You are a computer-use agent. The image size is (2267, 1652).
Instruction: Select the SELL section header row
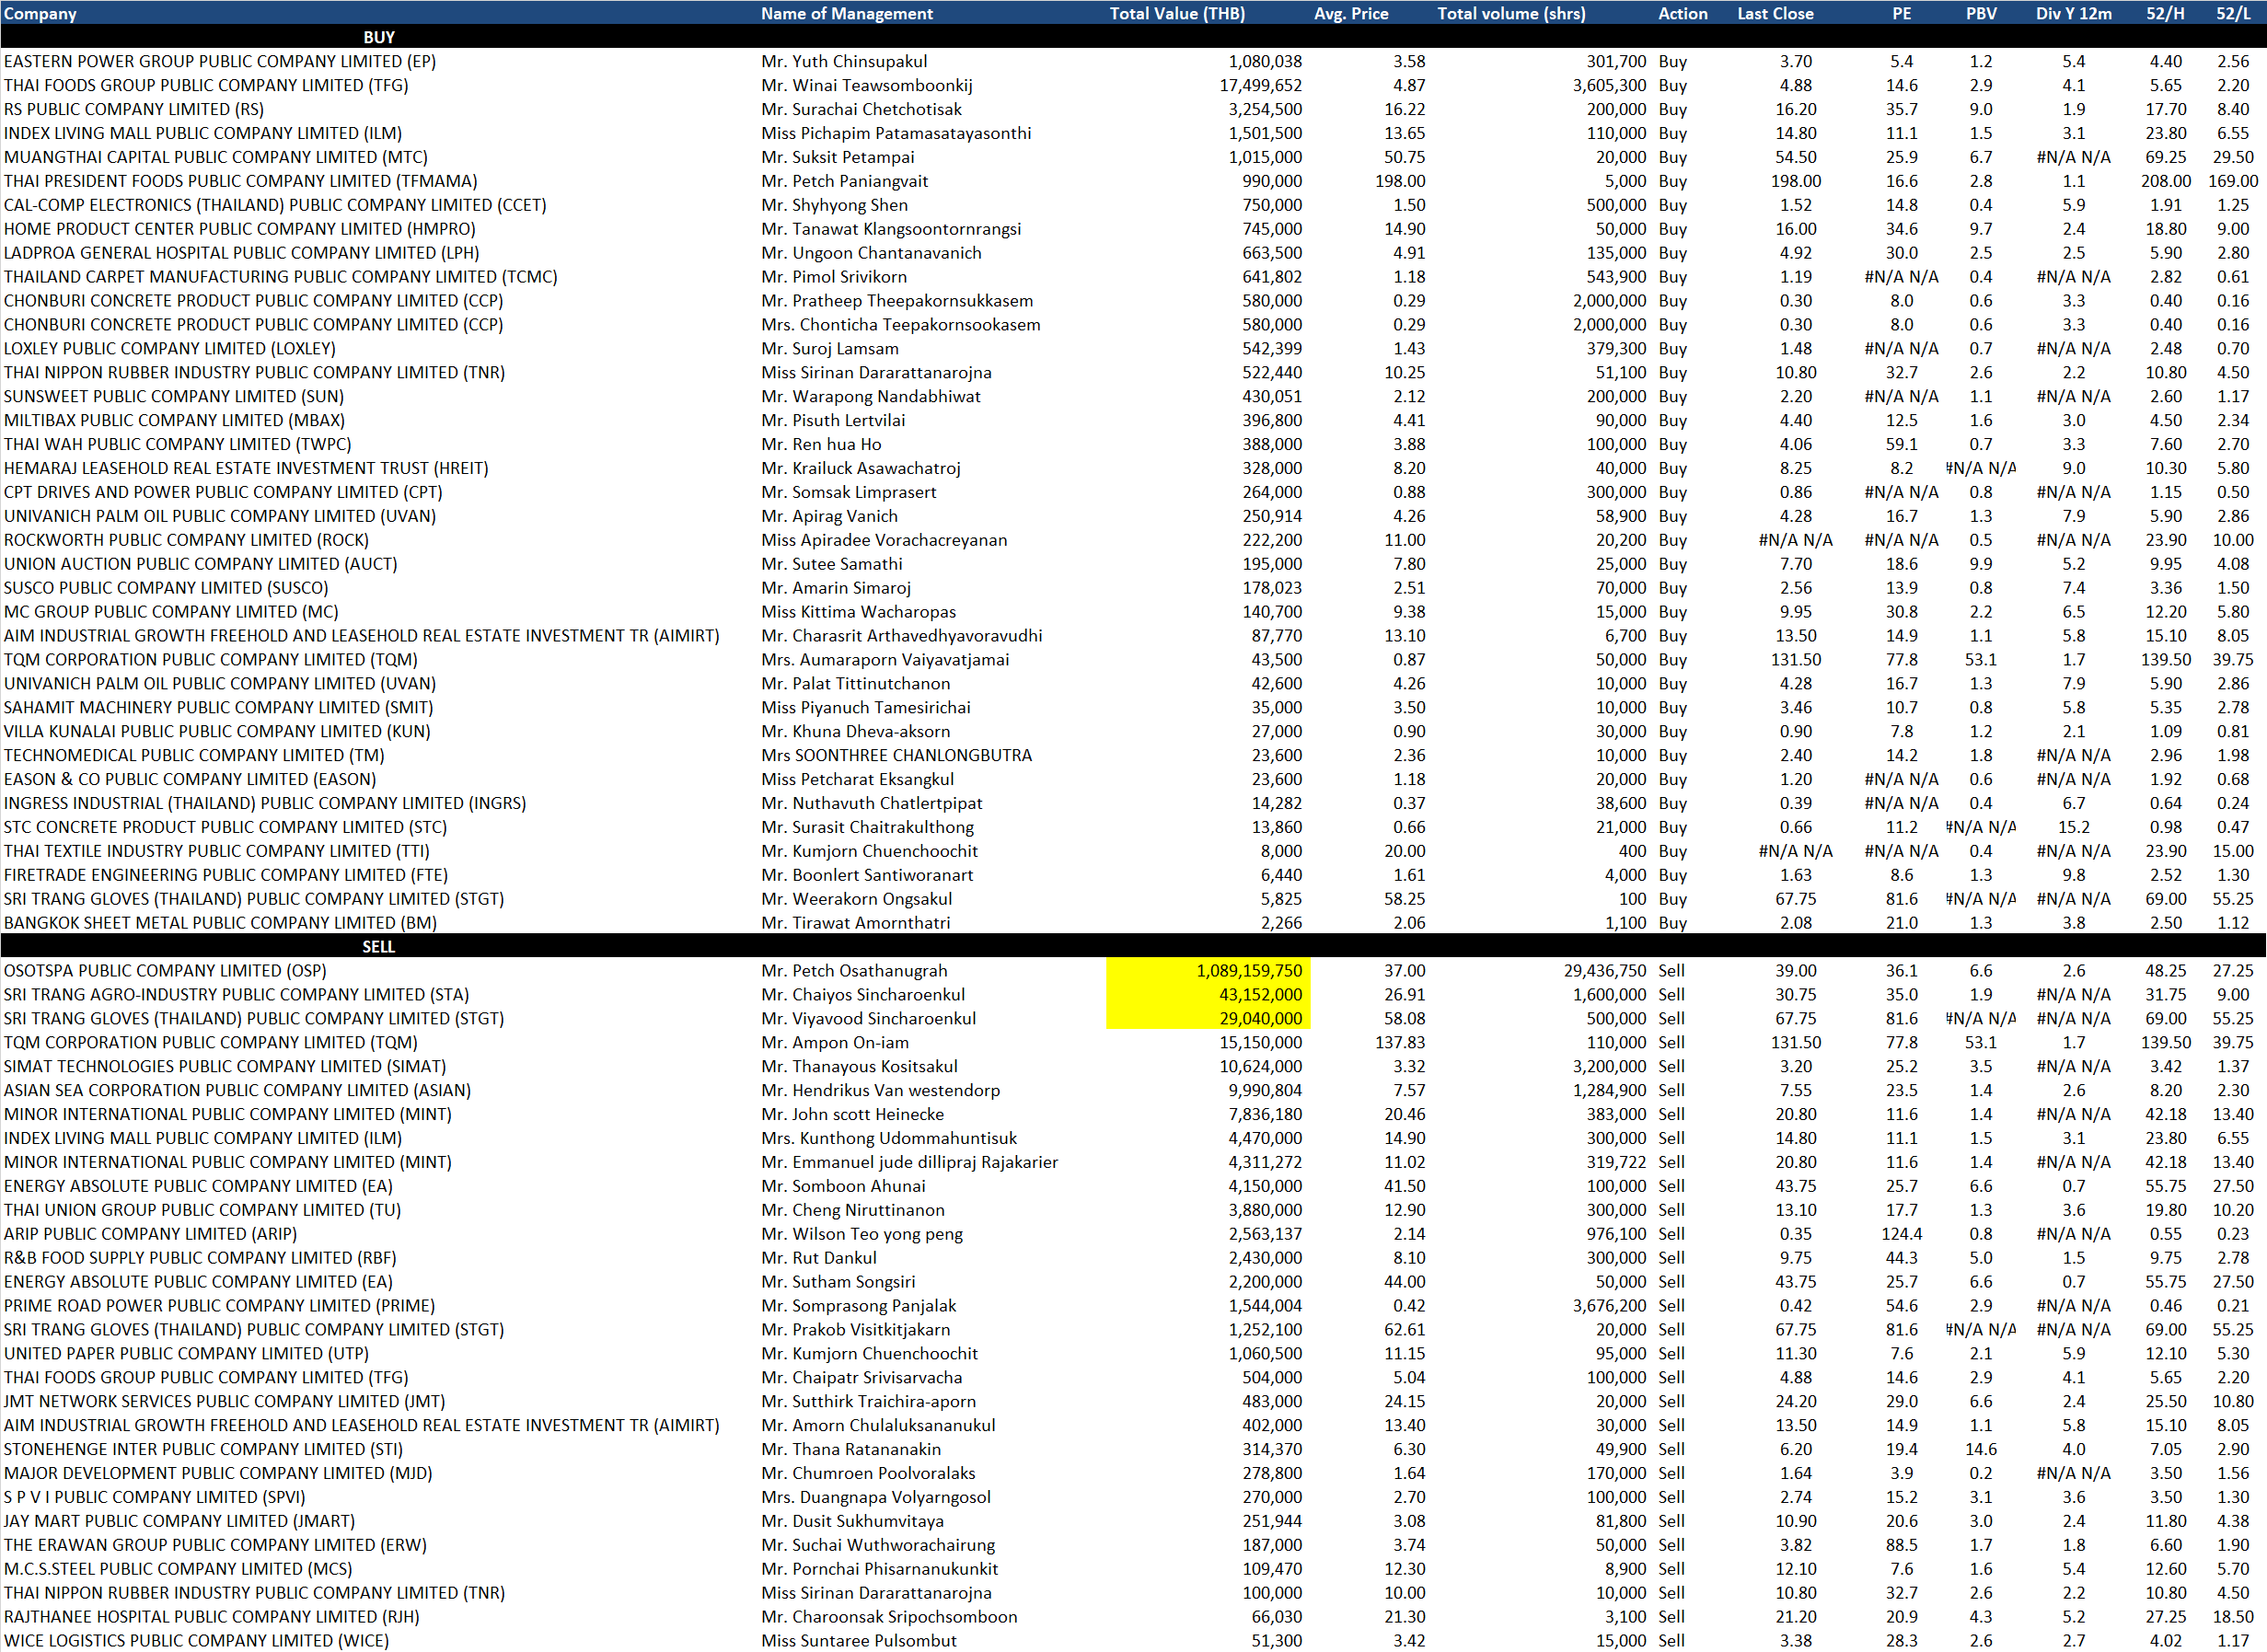378,946
